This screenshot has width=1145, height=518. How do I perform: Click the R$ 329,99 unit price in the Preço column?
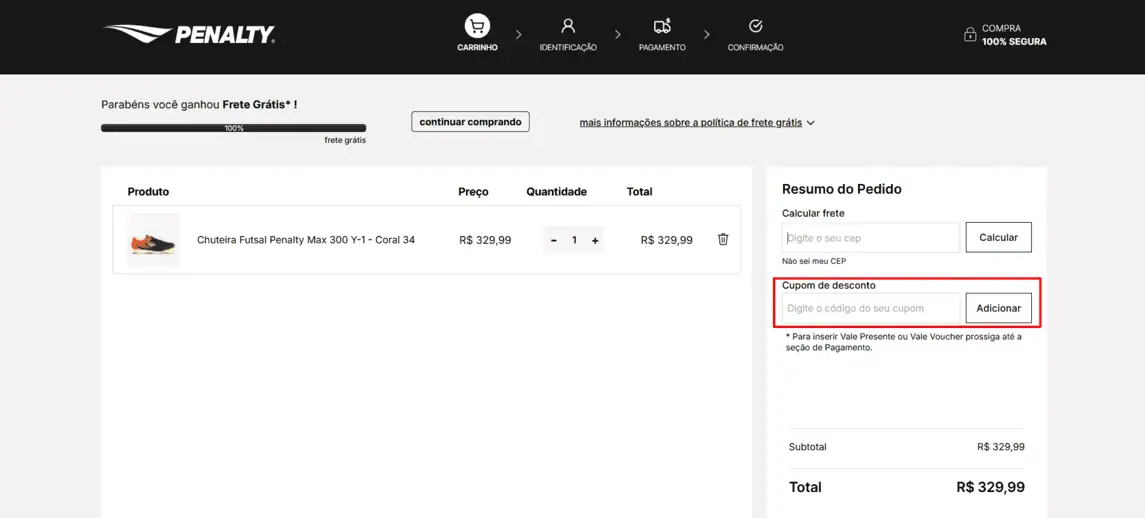tap(486, 240)
